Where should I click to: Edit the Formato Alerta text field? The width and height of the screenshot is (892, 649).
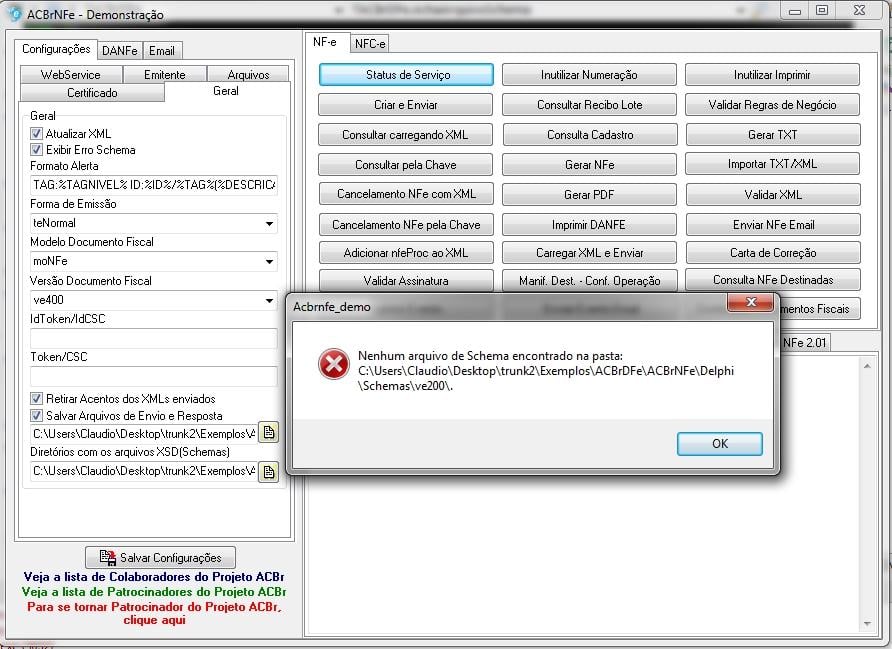(154, 185)
